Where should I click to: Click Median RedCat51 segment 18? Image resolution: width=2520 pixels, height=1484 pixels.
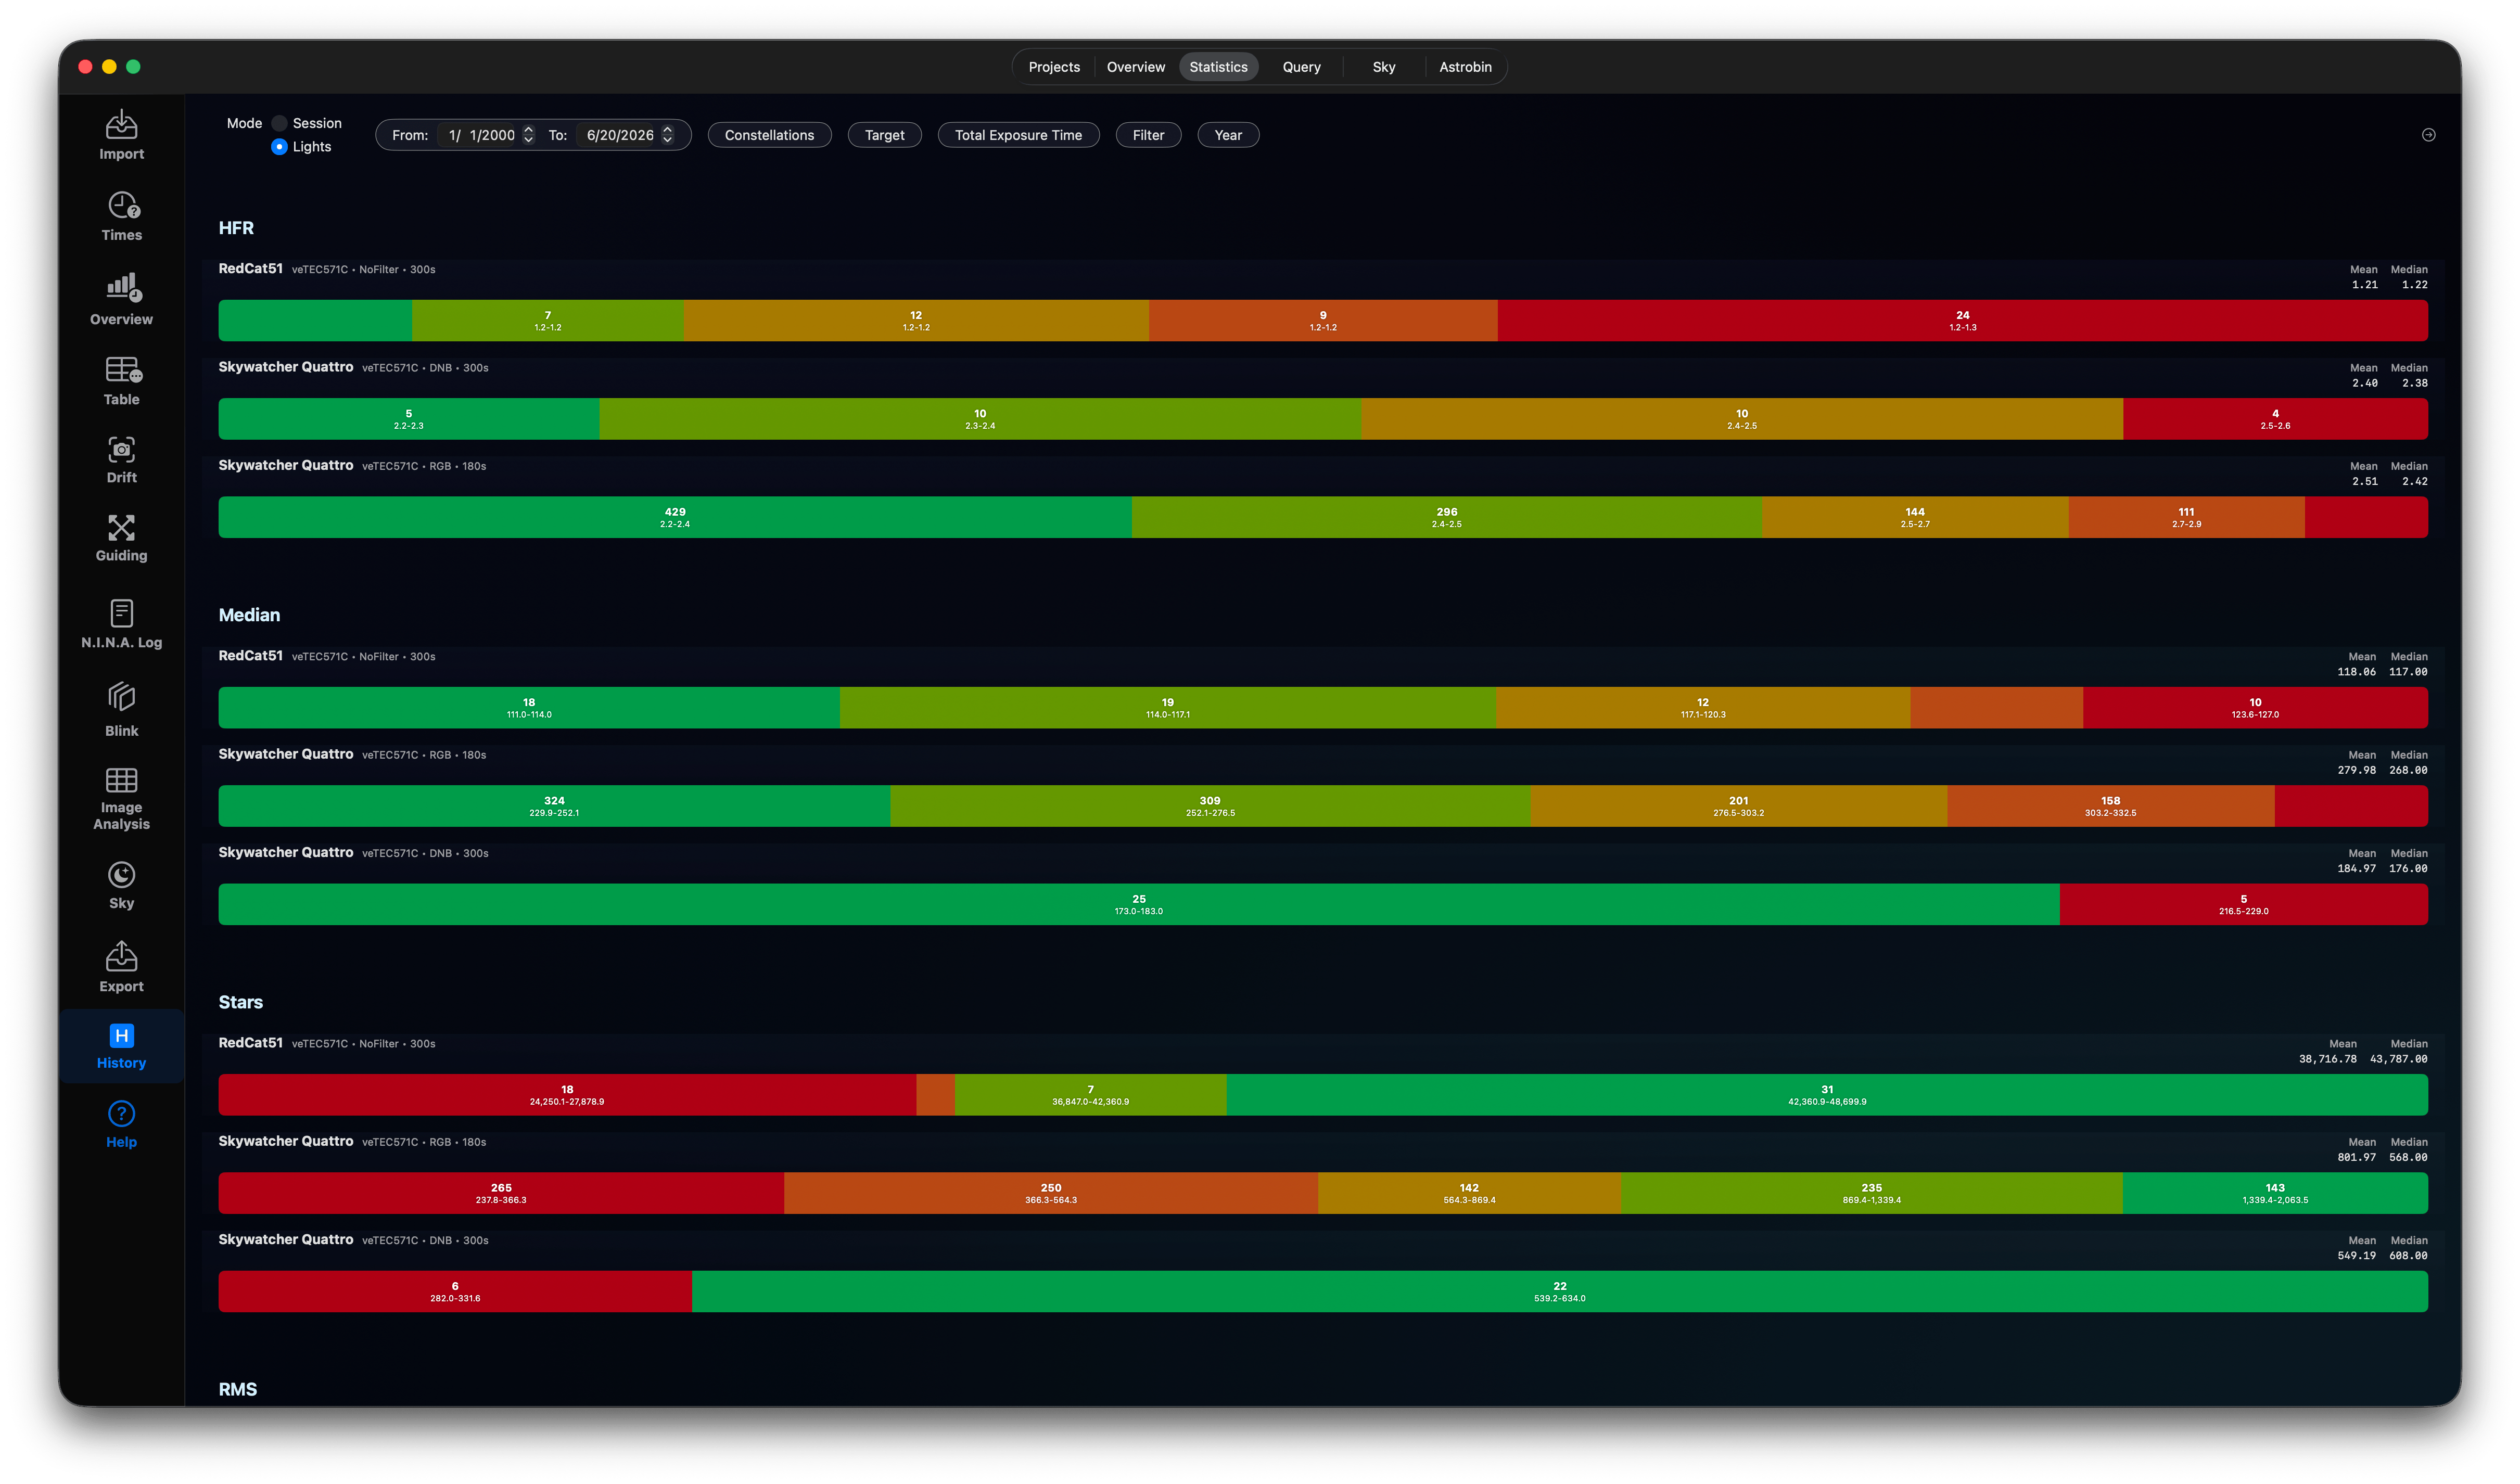coord(529,707)
